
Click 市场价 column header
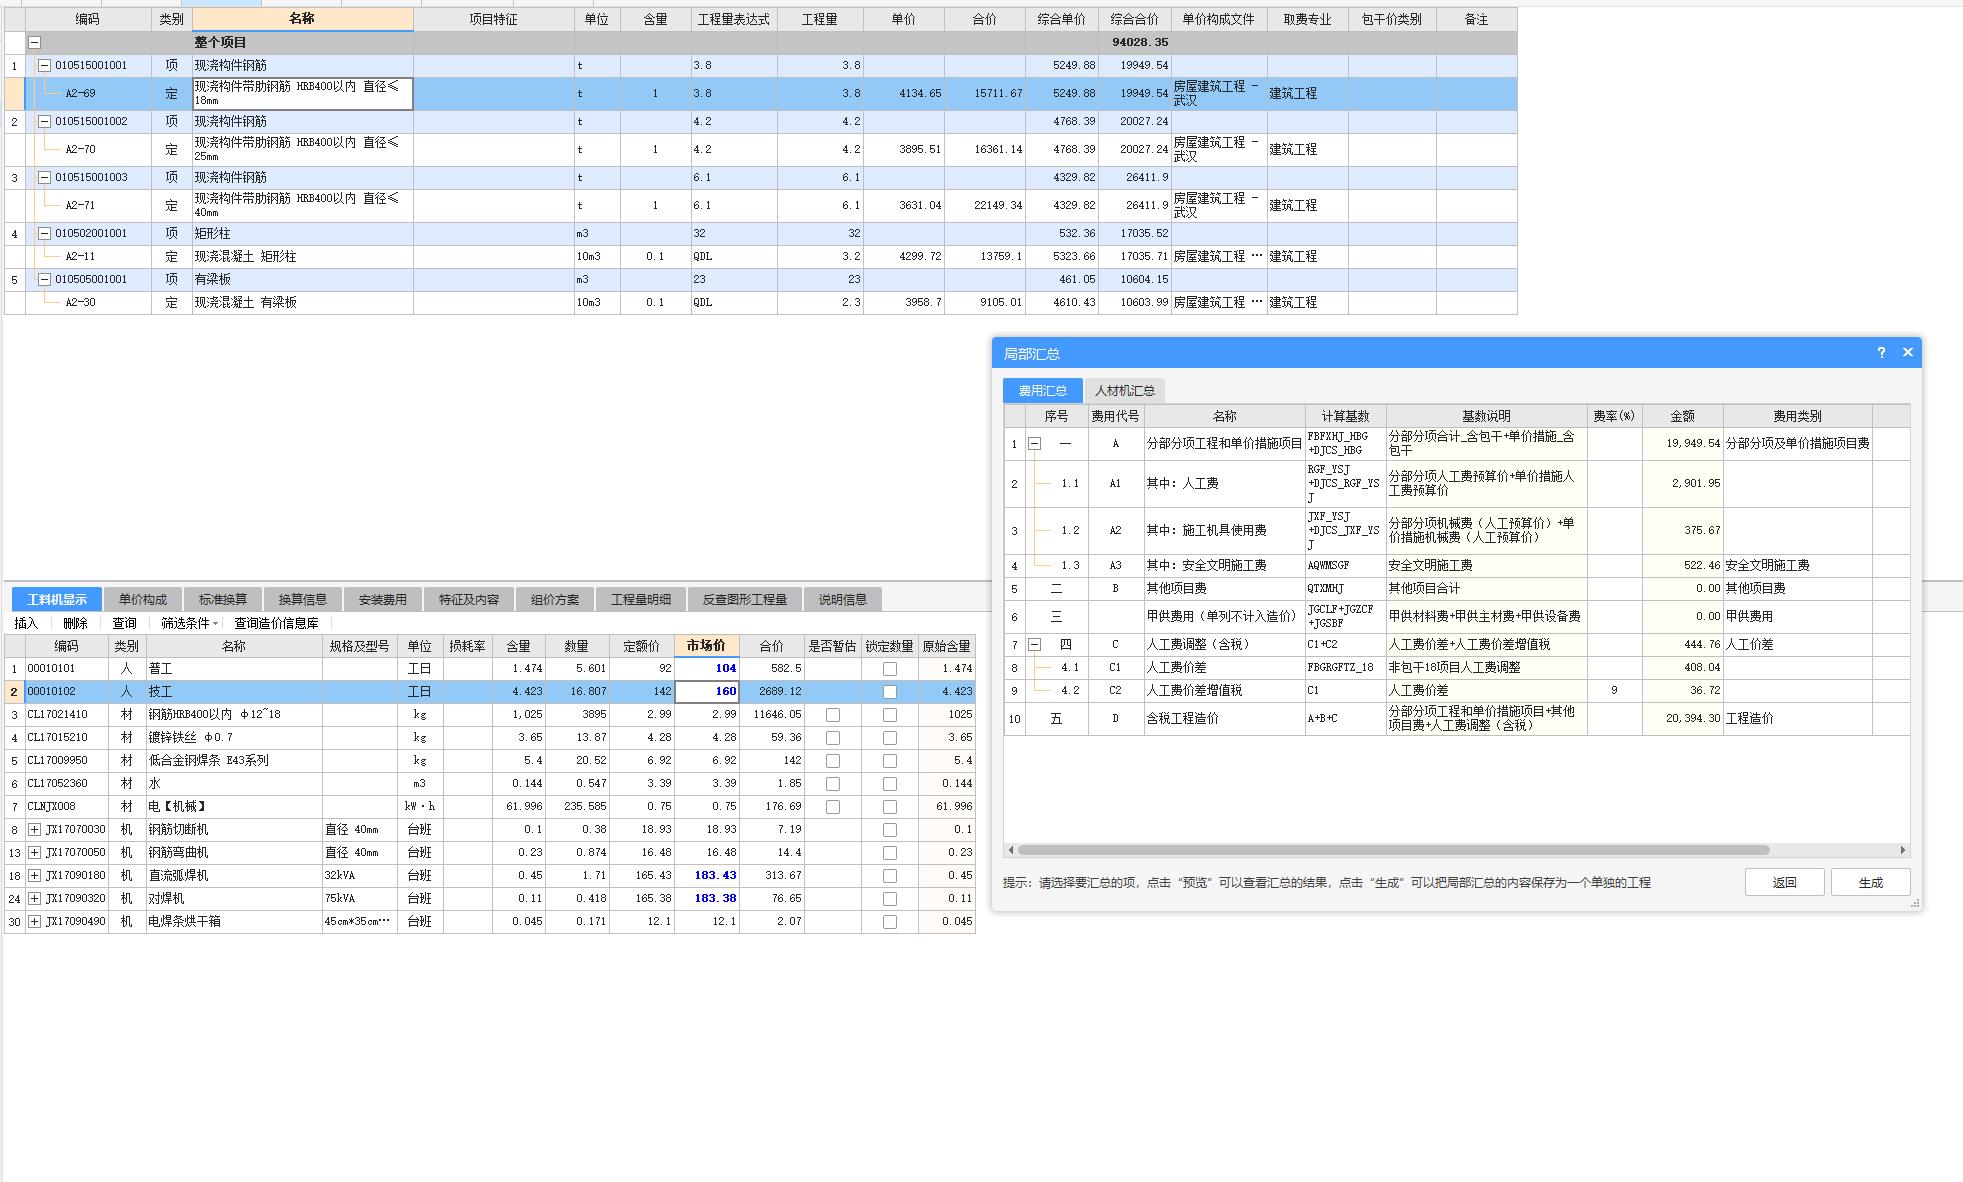pos(707,646)
